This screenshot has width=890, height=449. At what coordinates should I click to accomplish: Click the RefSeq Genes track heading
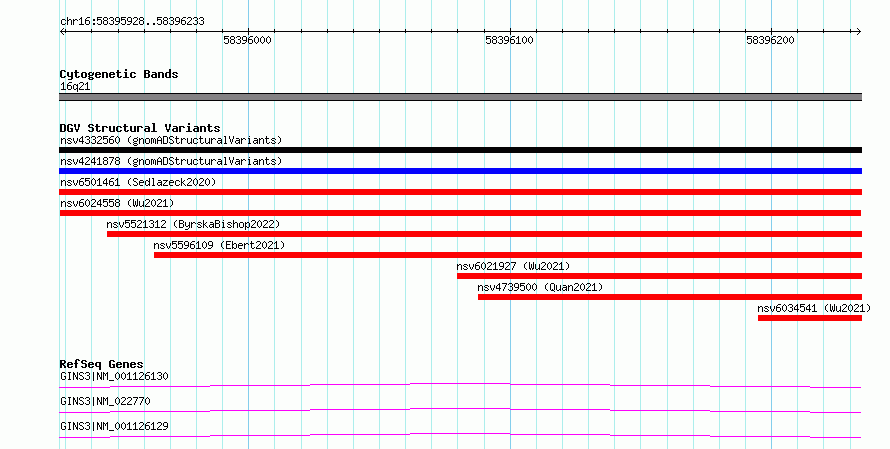point(101,364)
